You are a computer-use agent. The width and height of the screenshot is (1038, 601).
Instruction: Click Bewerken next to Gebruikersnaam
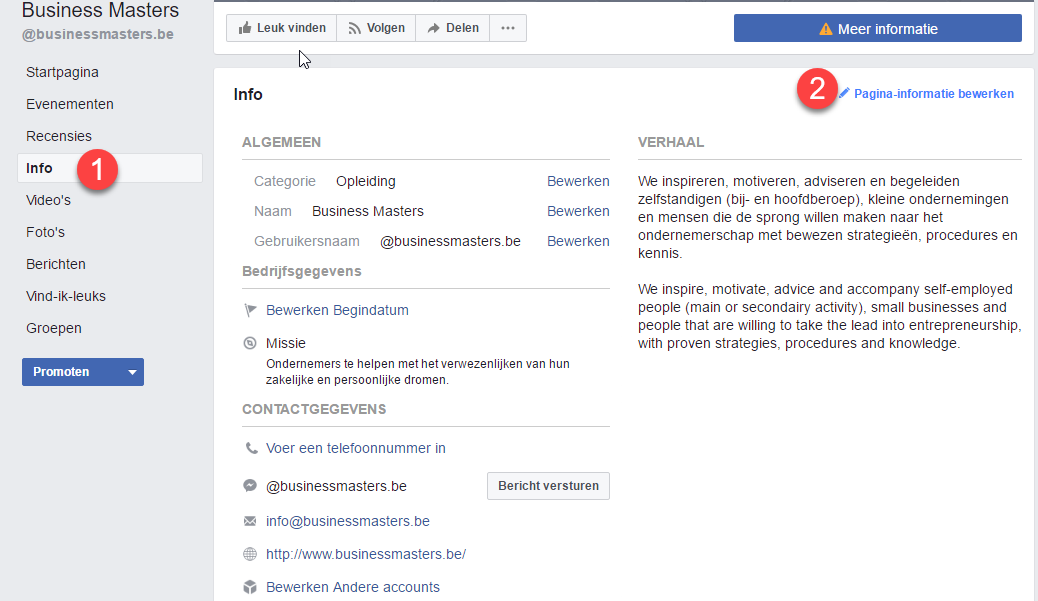pos(578,241)
